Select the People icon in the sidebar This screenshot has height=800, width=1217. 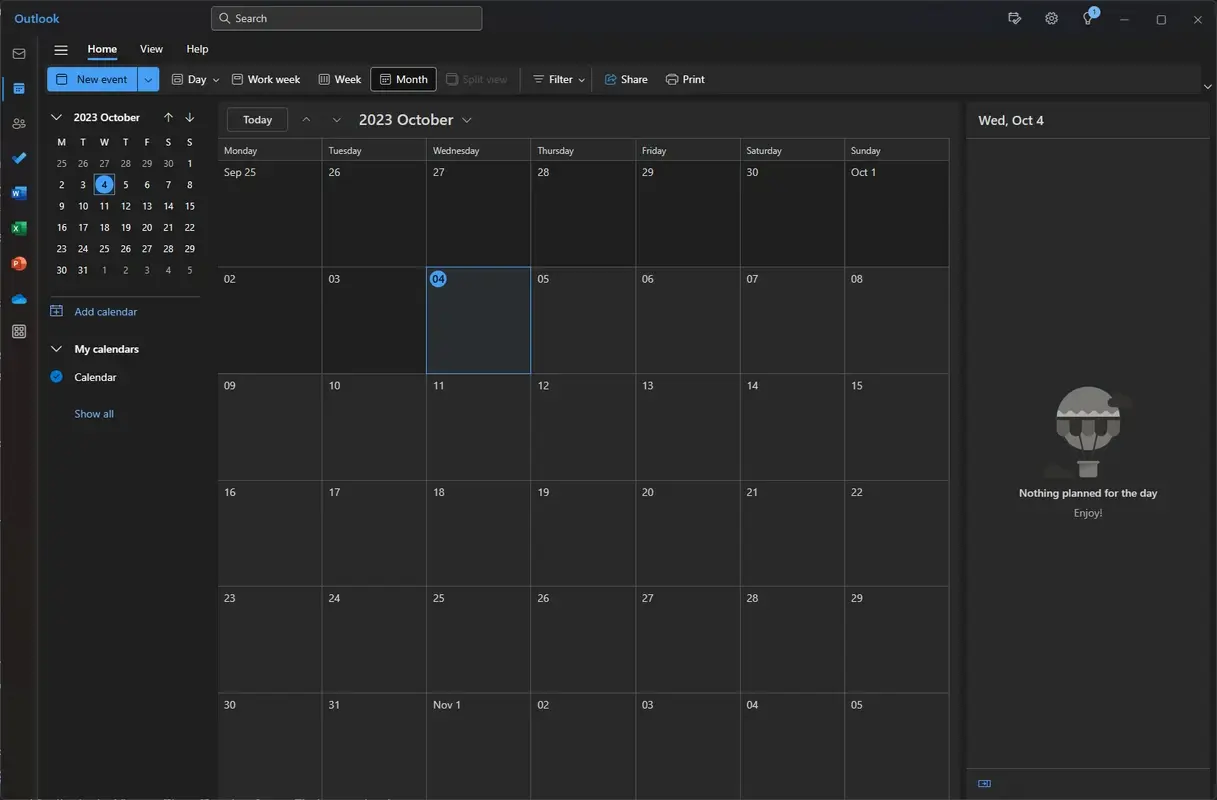[18, 123]
